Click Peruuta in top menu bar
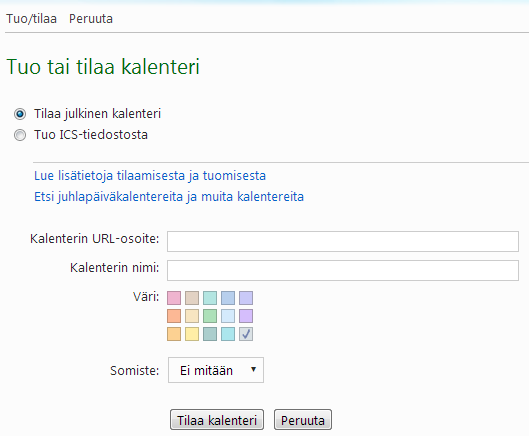 point(91,19)
